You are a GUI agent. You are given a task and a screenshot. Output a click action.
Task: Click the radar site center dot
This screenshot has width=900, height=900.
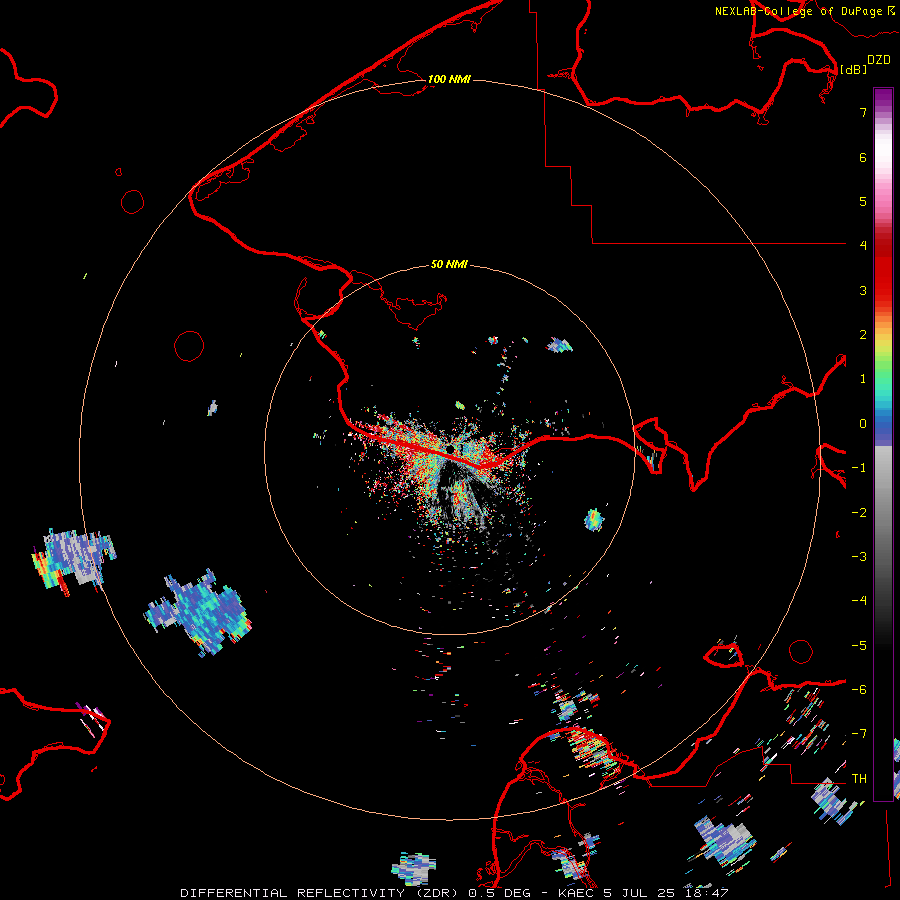451,449
